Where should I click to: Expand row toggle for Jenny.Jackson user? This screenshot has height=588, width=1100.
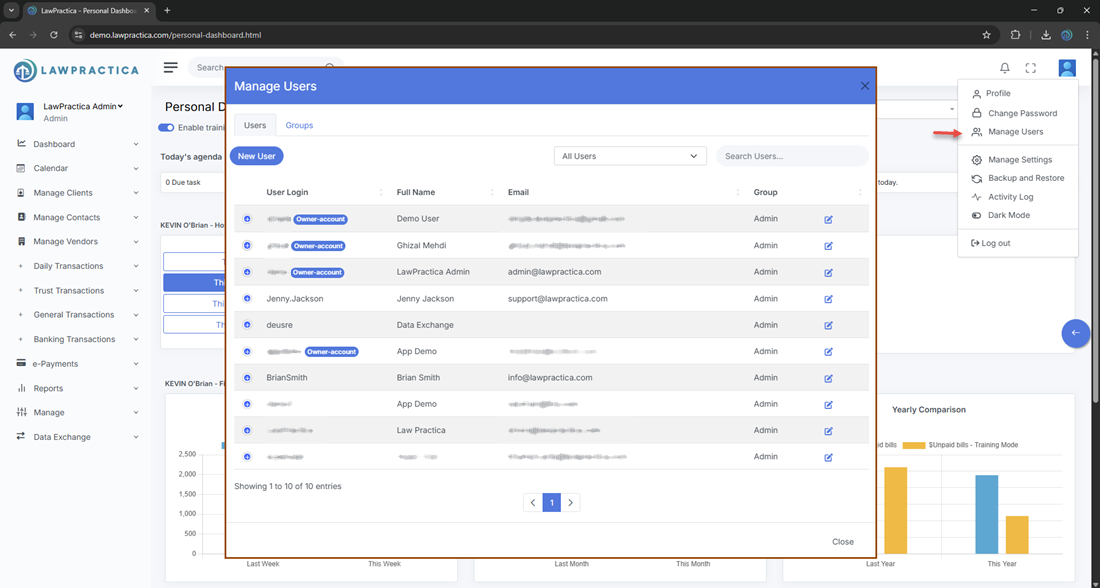(x=247, y=298)
